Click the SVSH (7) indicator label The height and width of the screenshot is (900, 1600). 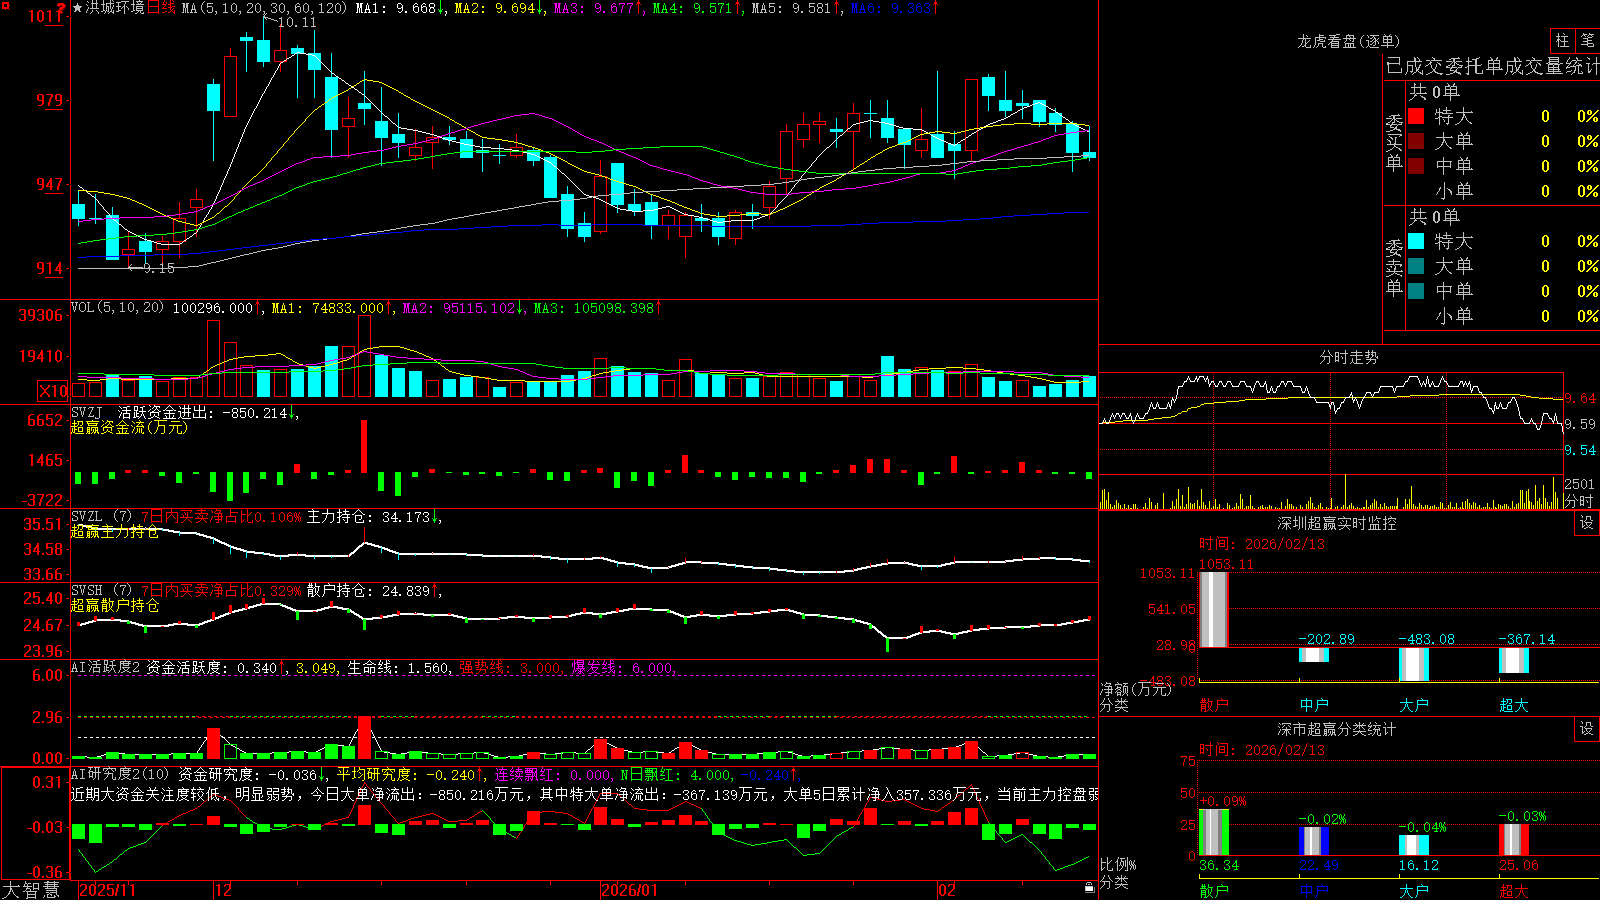pos(101,591)
